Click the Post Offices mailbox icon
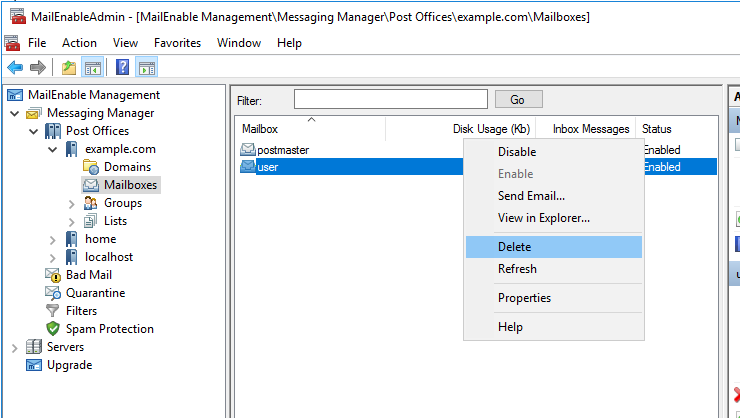Viewport: 740px width, 418px height. click(x=53, y=131)
